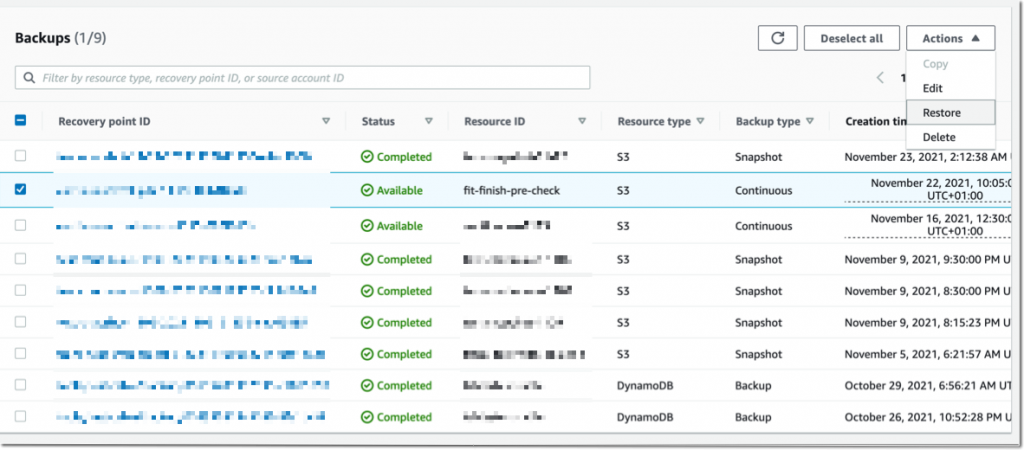Sort by the Backup type column arrow
Viewport: 1024px width, 450px height.
(x=810, y=121)
